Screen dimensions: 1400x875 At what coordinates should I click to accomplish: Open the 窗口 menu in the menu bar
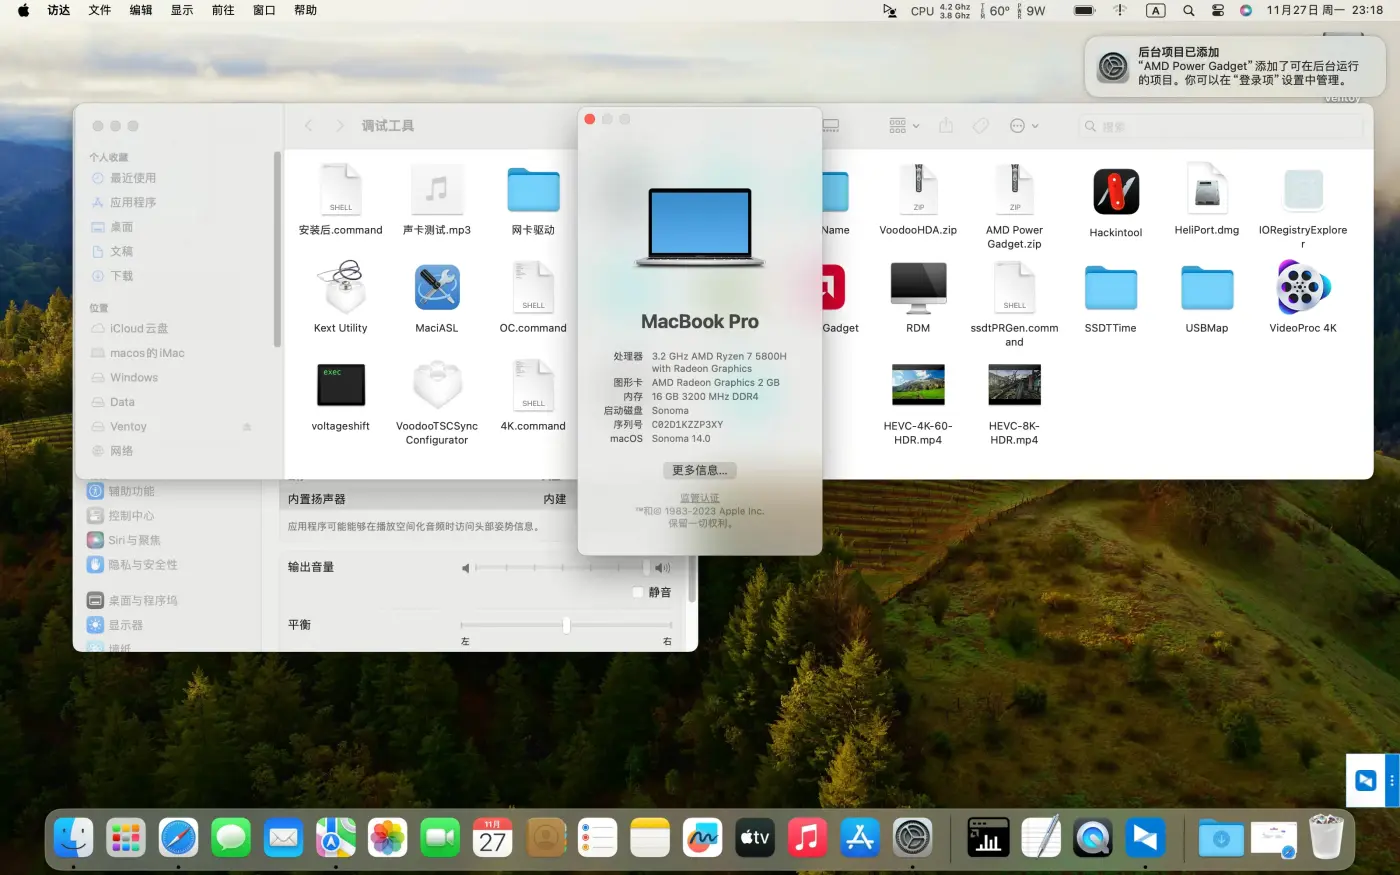[x=263, y=10]
